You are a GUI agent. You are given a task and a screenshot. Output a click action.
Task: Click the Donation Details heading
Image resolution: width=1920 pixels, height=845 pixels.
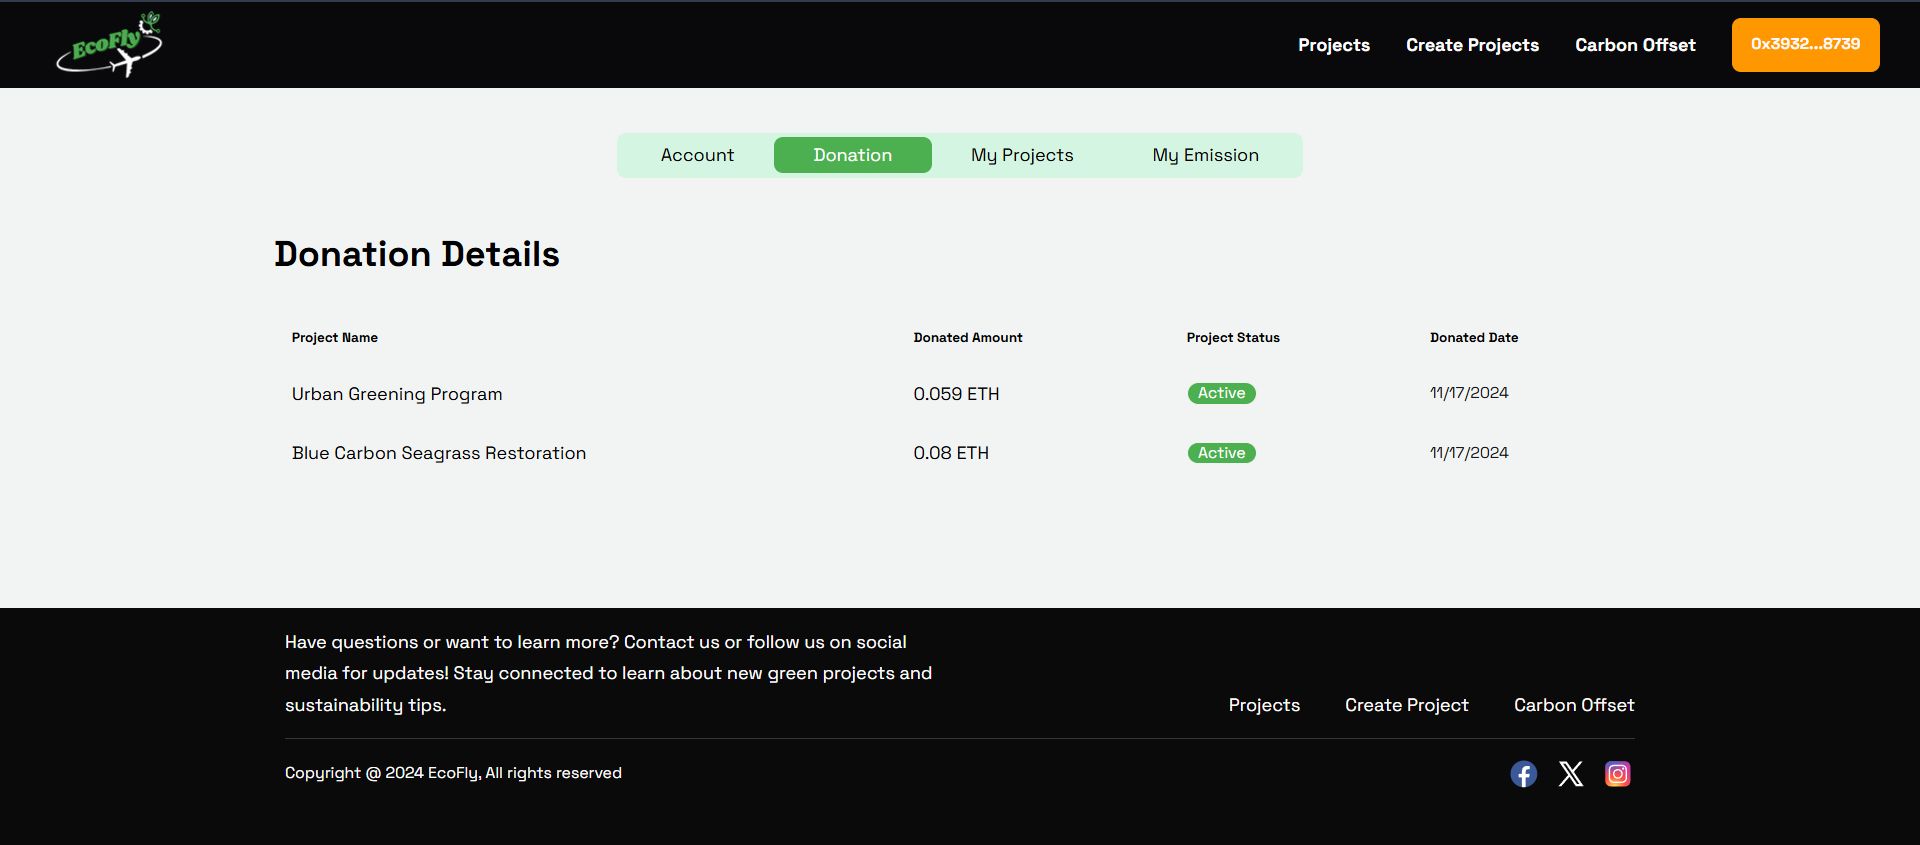(417, 254)
